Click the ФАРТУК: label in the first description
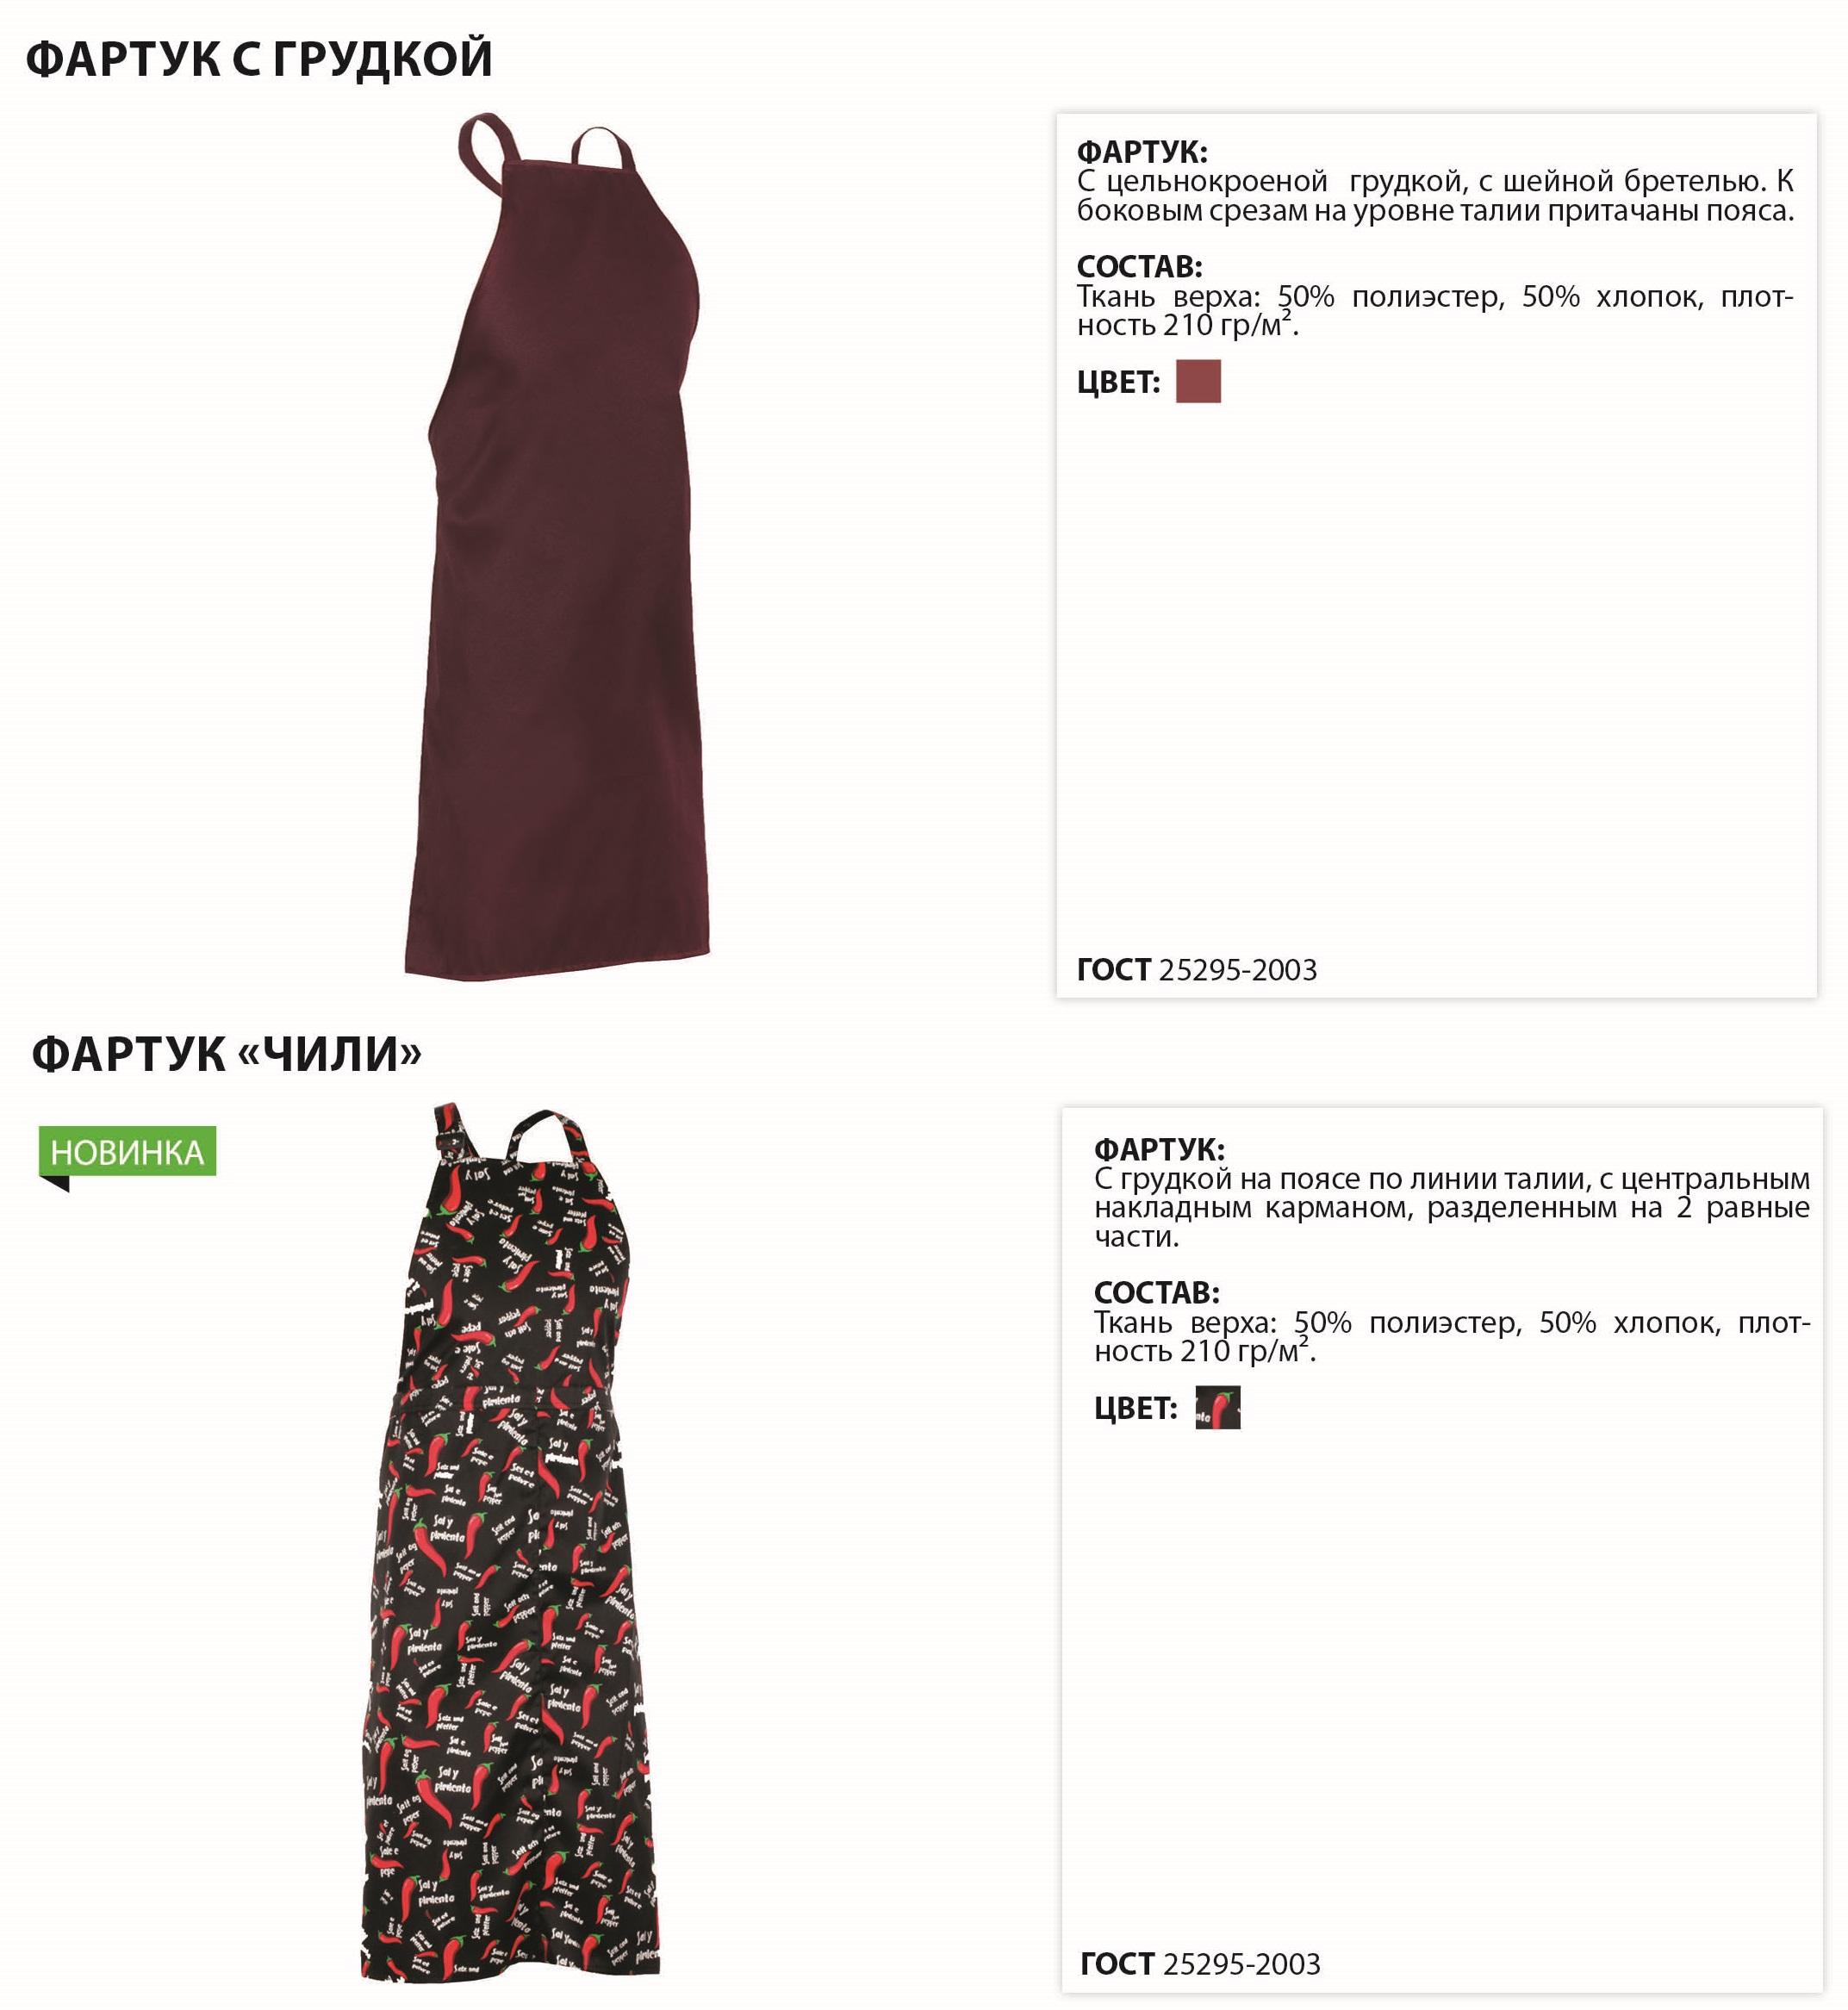 [x=1142, y=152]
